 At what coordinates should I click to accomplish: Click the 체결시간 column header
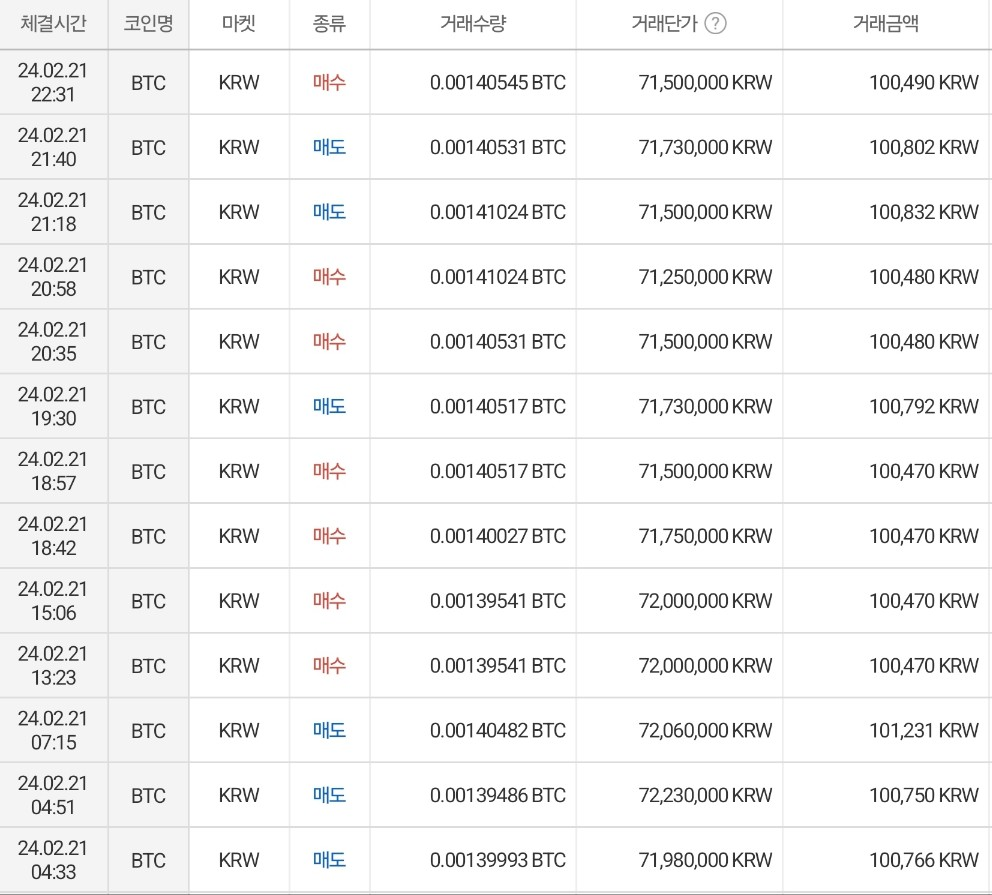[x=53, y=23]
